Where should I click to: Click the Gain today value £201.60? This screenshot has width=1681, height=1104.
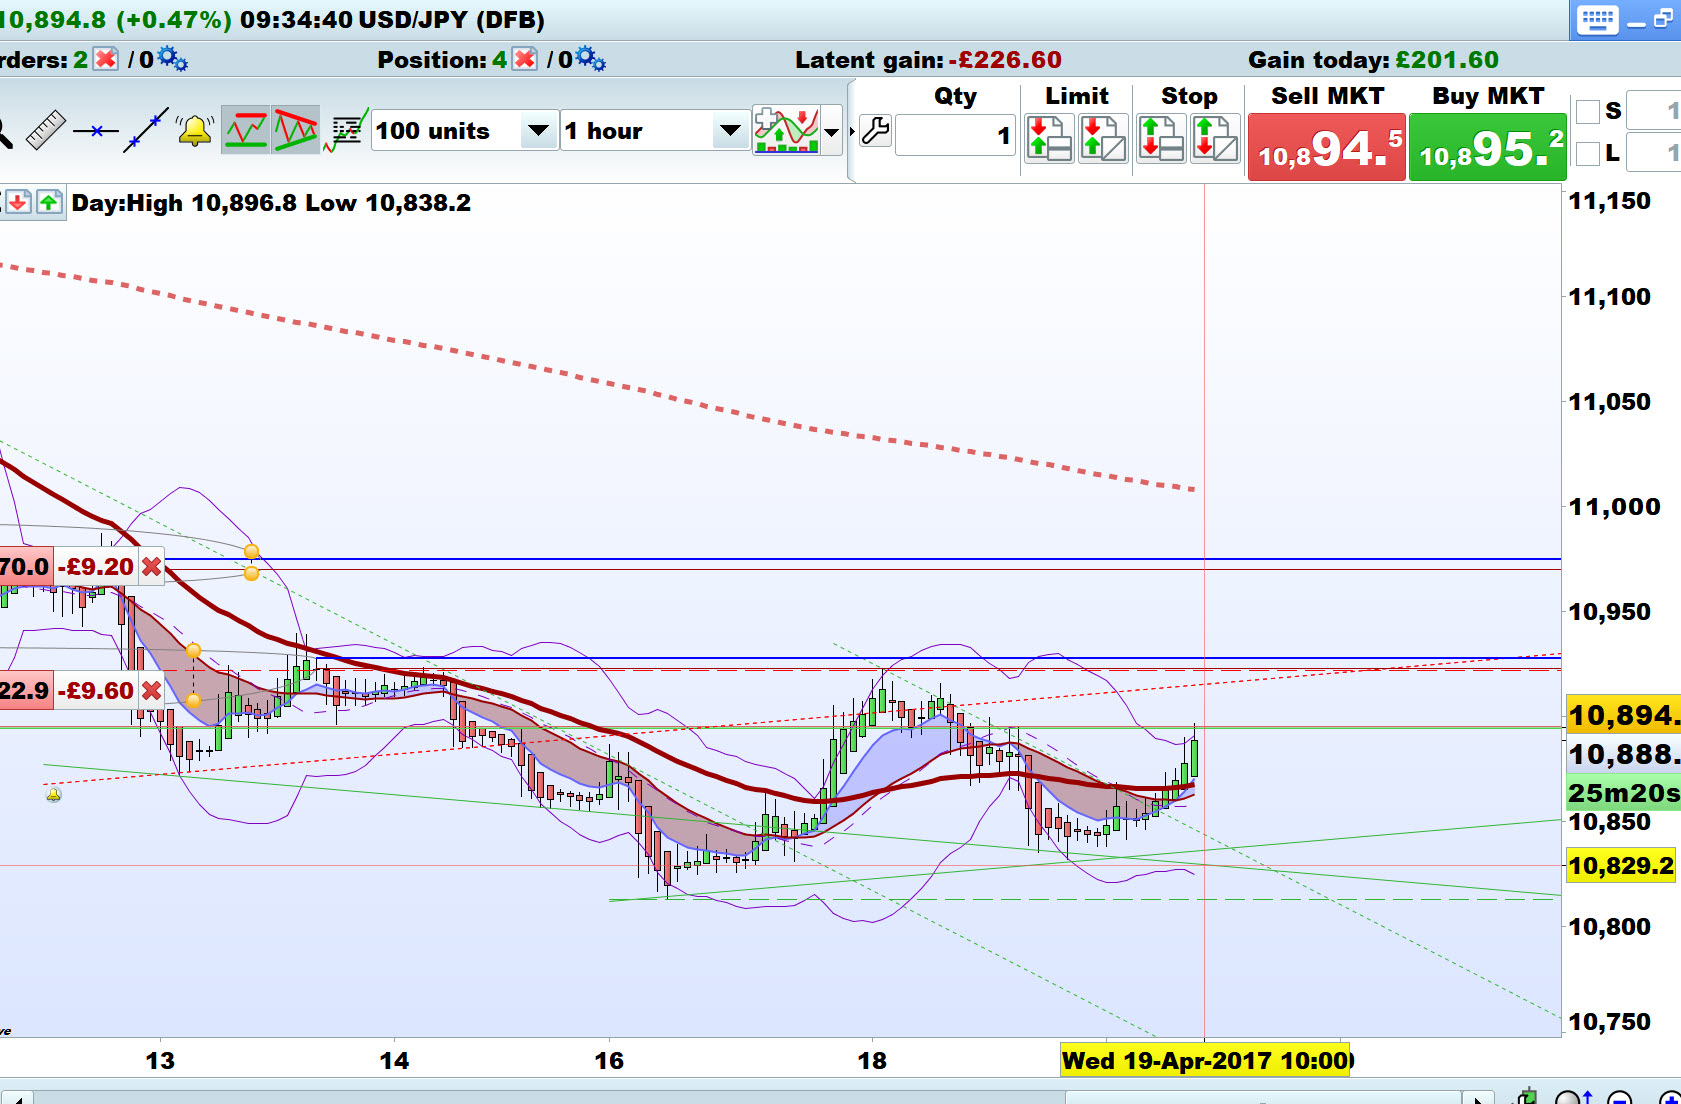[x=1447, y=60]
